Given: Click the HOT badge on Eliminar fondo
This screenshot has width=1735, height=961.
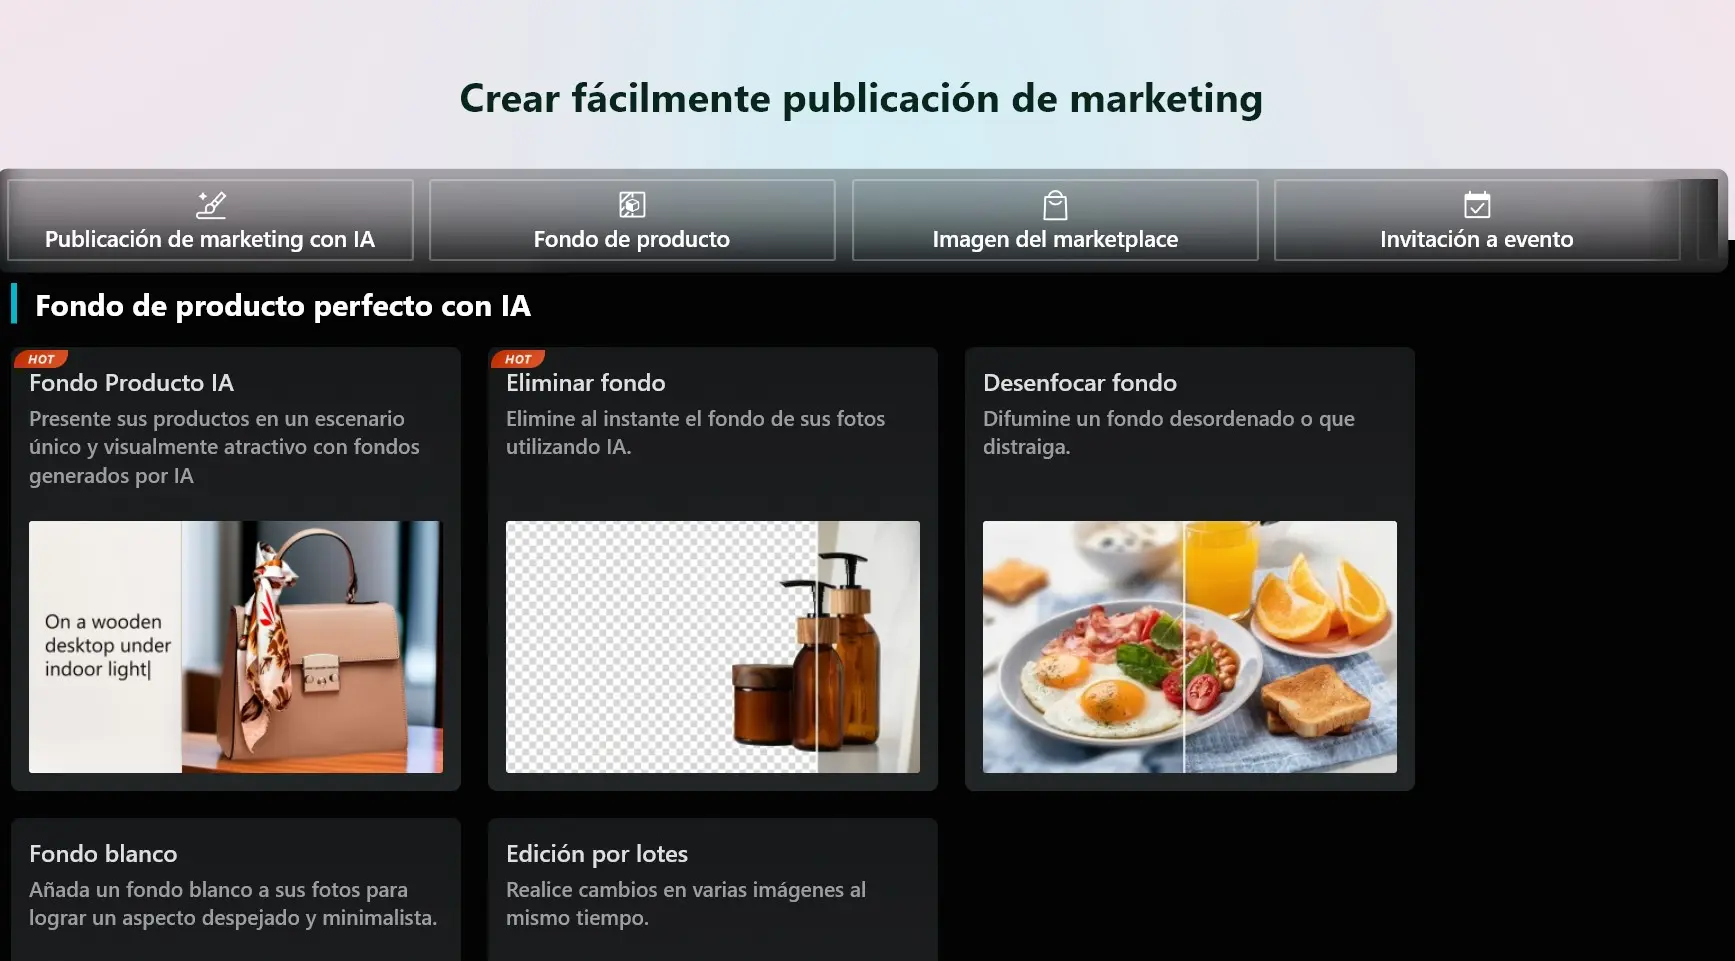Looking at the screenshot, I should pyautogui.click(x=518, y=359).
